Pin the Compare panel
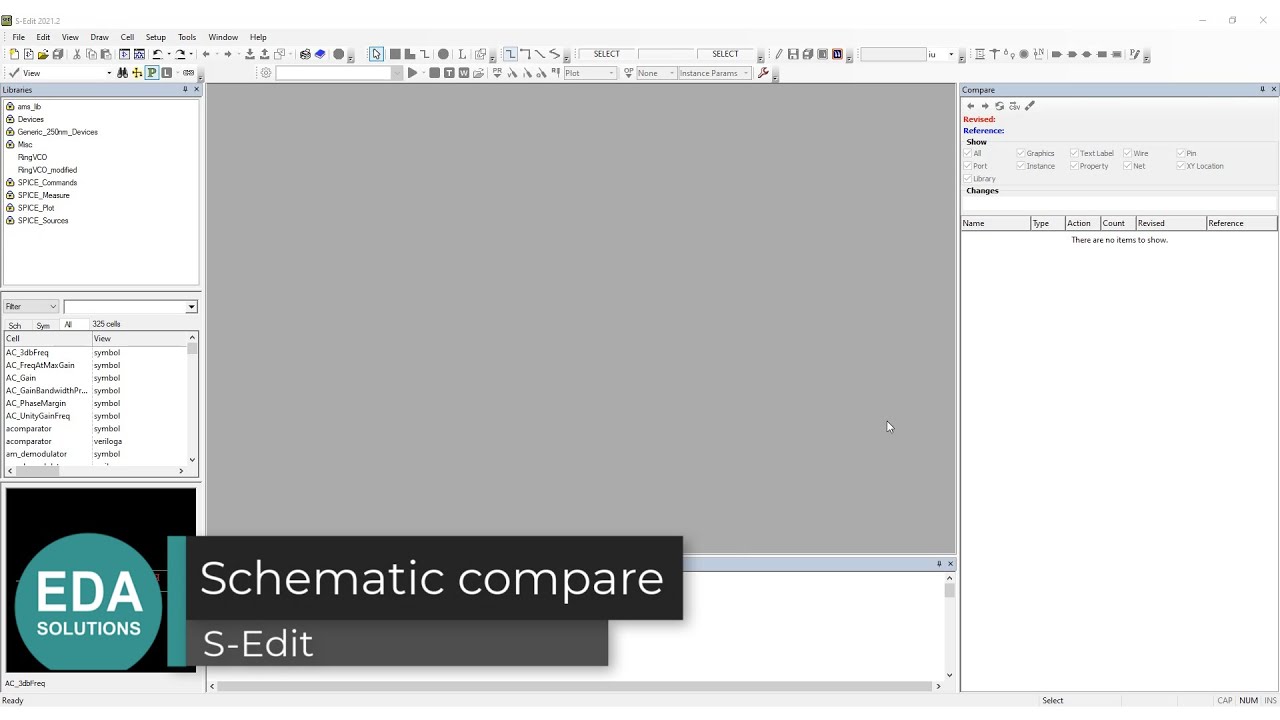 point(1262,90)
